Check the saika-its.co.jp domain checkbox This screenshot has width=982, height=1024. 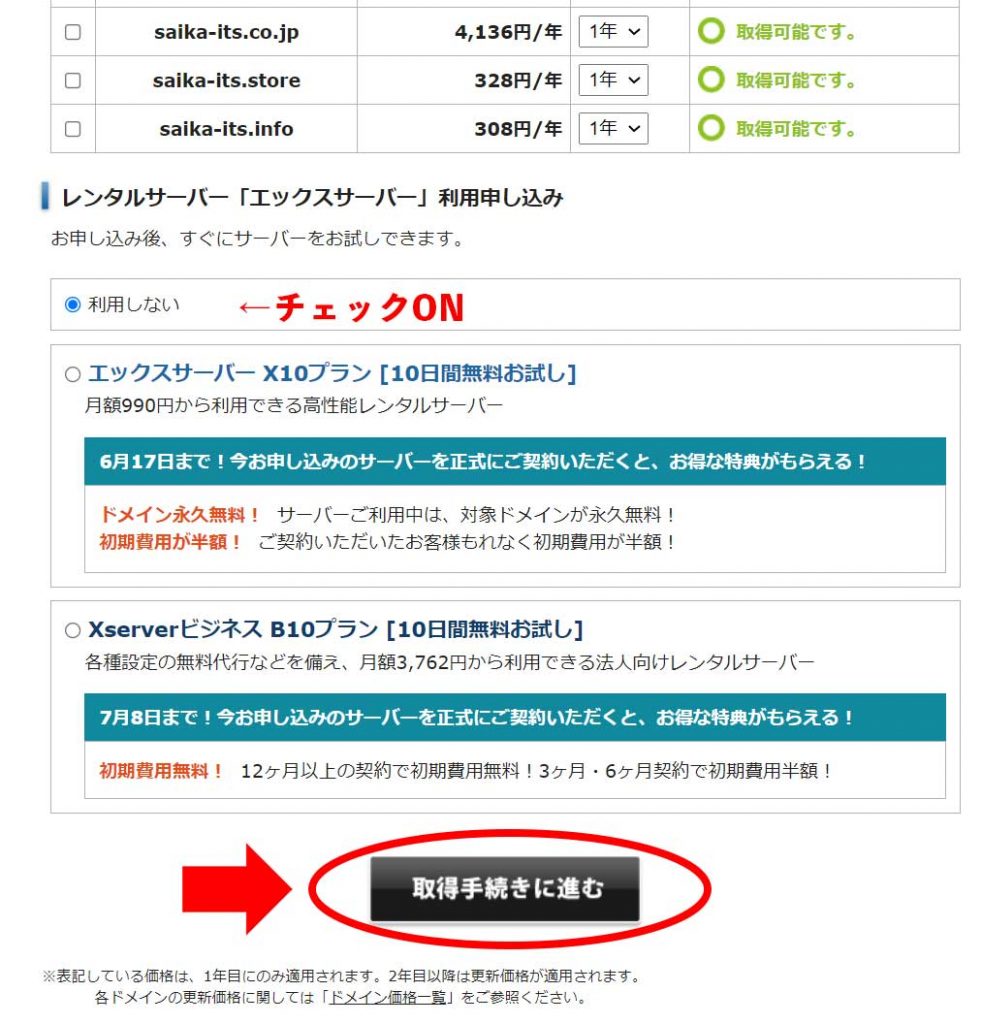(73, 32)
